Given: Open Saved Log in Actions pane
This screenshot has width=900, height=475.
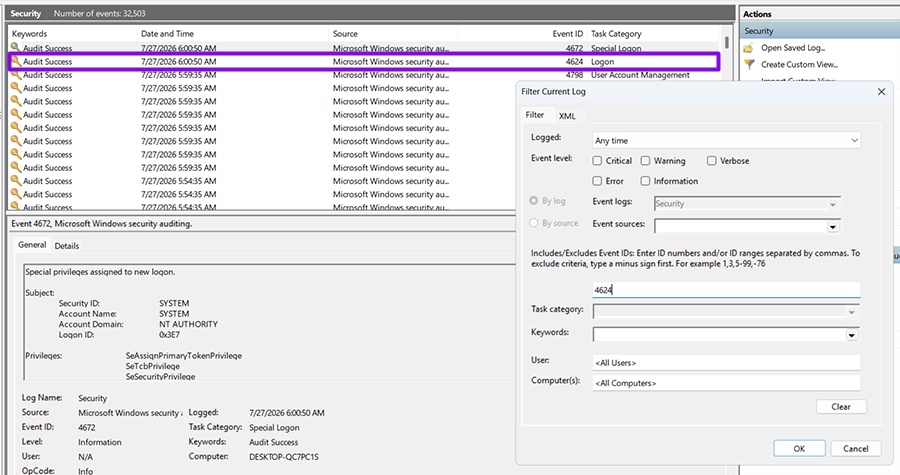Looking at the screenshot, I should (793, 48).
